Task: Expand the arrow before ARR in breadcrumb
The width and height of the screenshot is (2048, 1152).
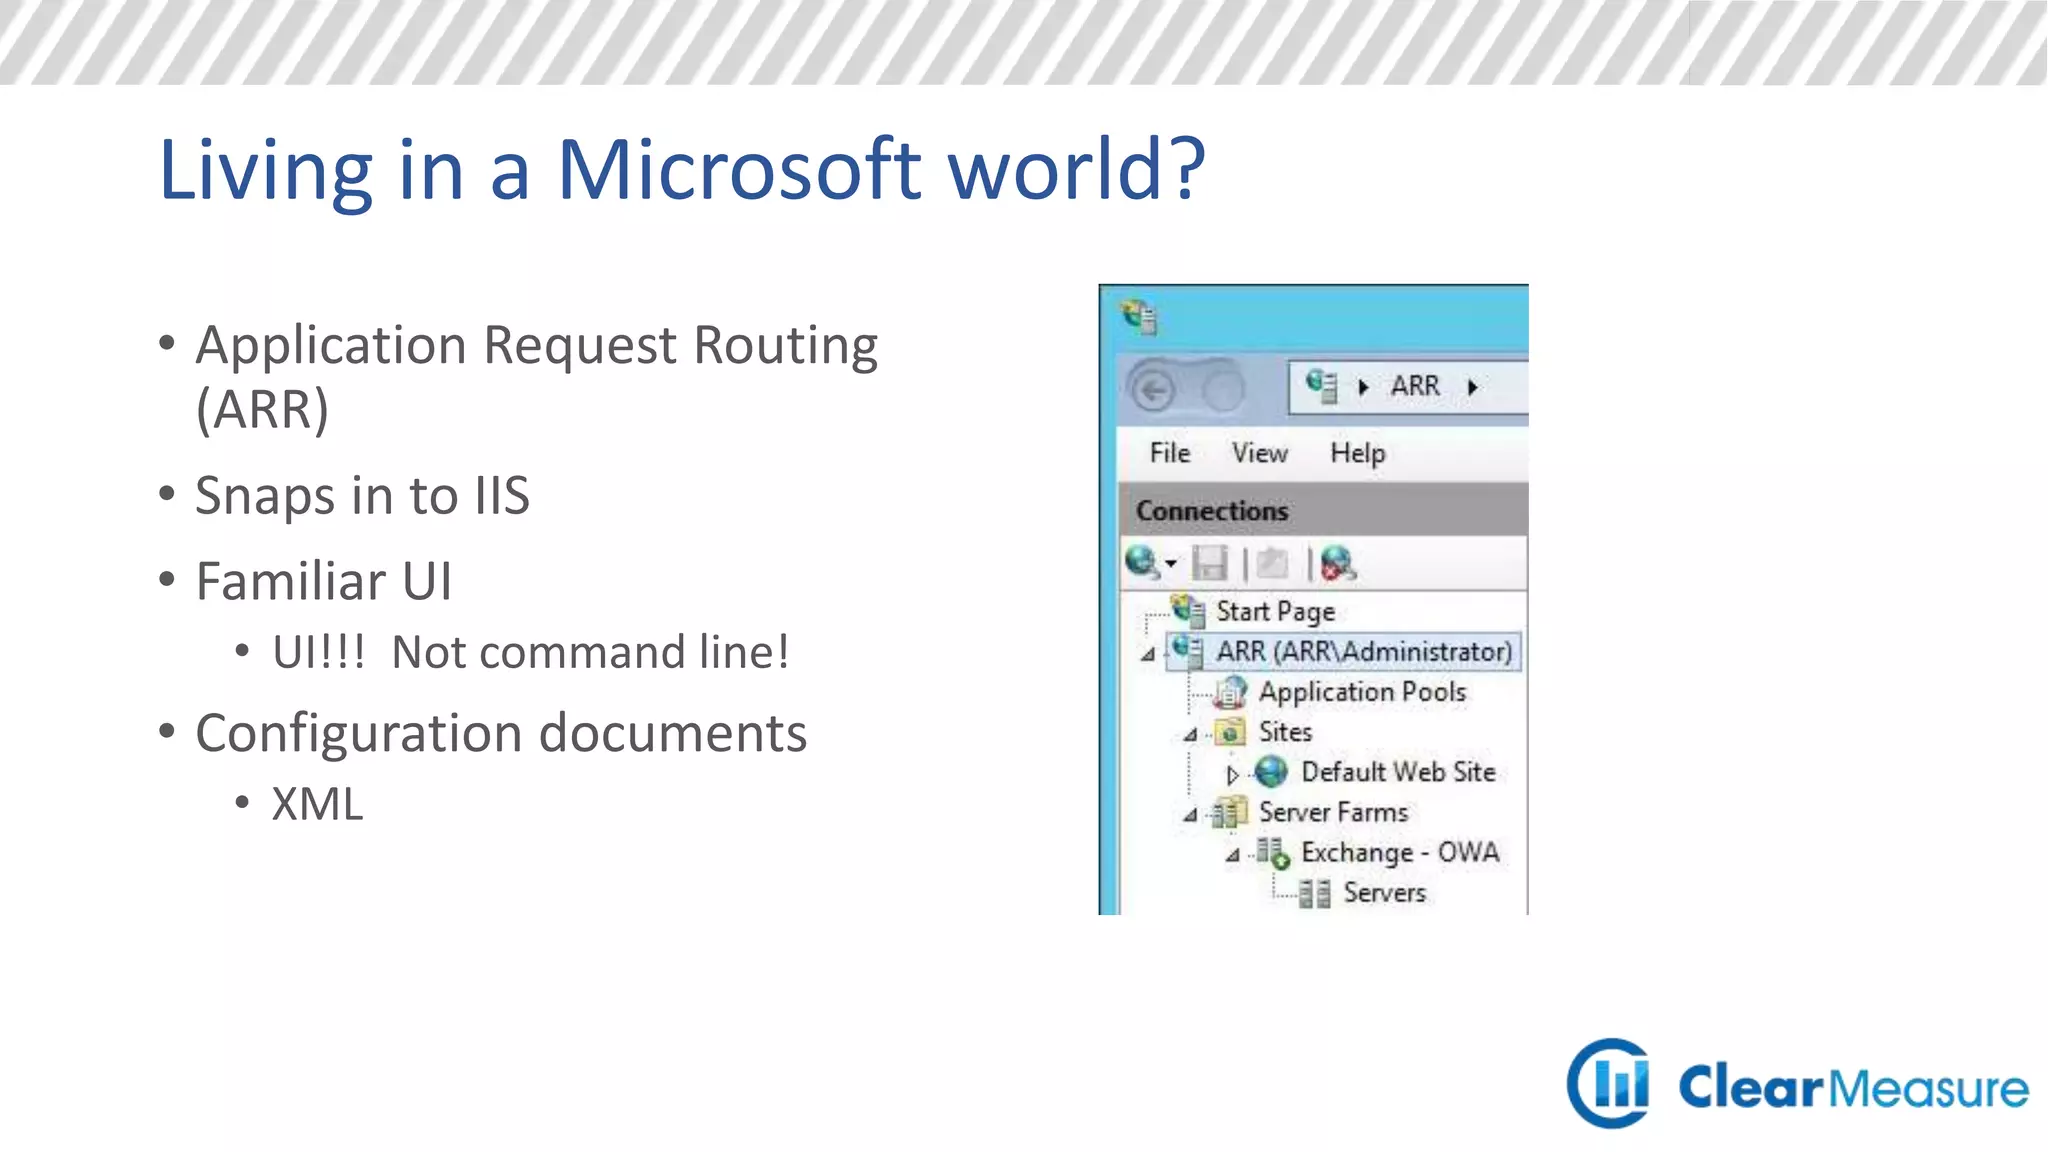Action: pos(1363,387)
